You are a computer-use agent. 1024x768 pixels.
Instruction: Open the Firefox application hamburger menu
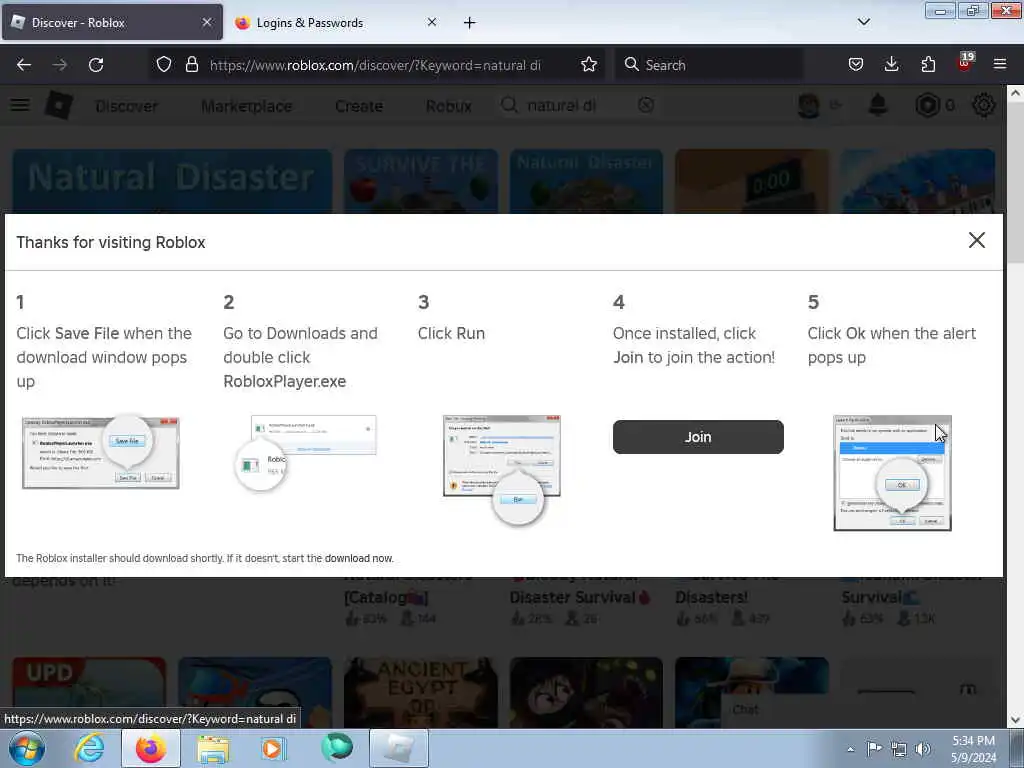[999, 65]
